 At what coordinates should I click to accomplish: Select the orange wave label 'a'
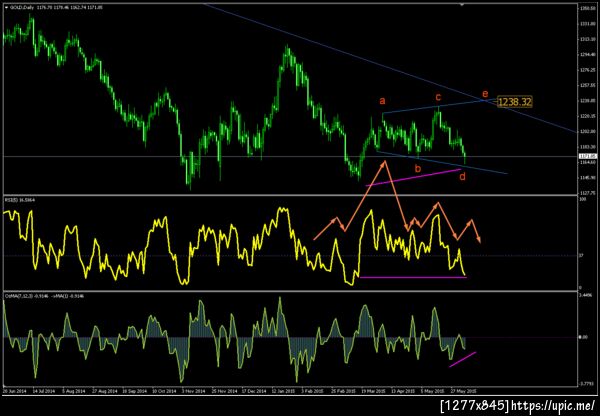(x=382, y=101)
